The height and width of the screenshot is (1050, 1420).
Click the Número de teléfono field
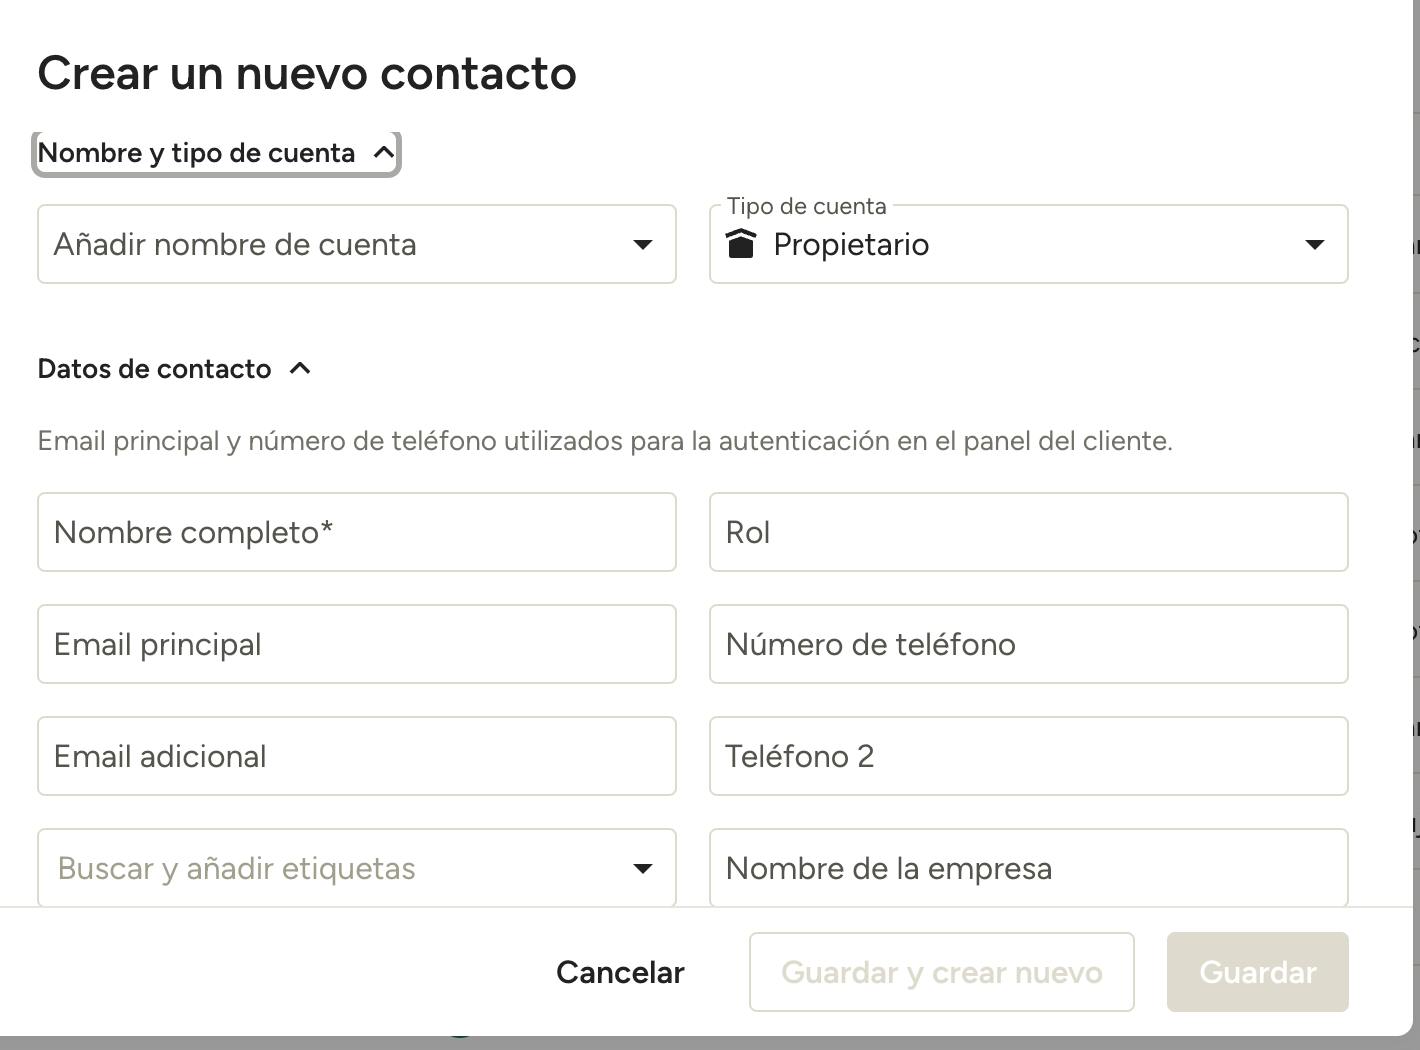[x=1029, y=644]
